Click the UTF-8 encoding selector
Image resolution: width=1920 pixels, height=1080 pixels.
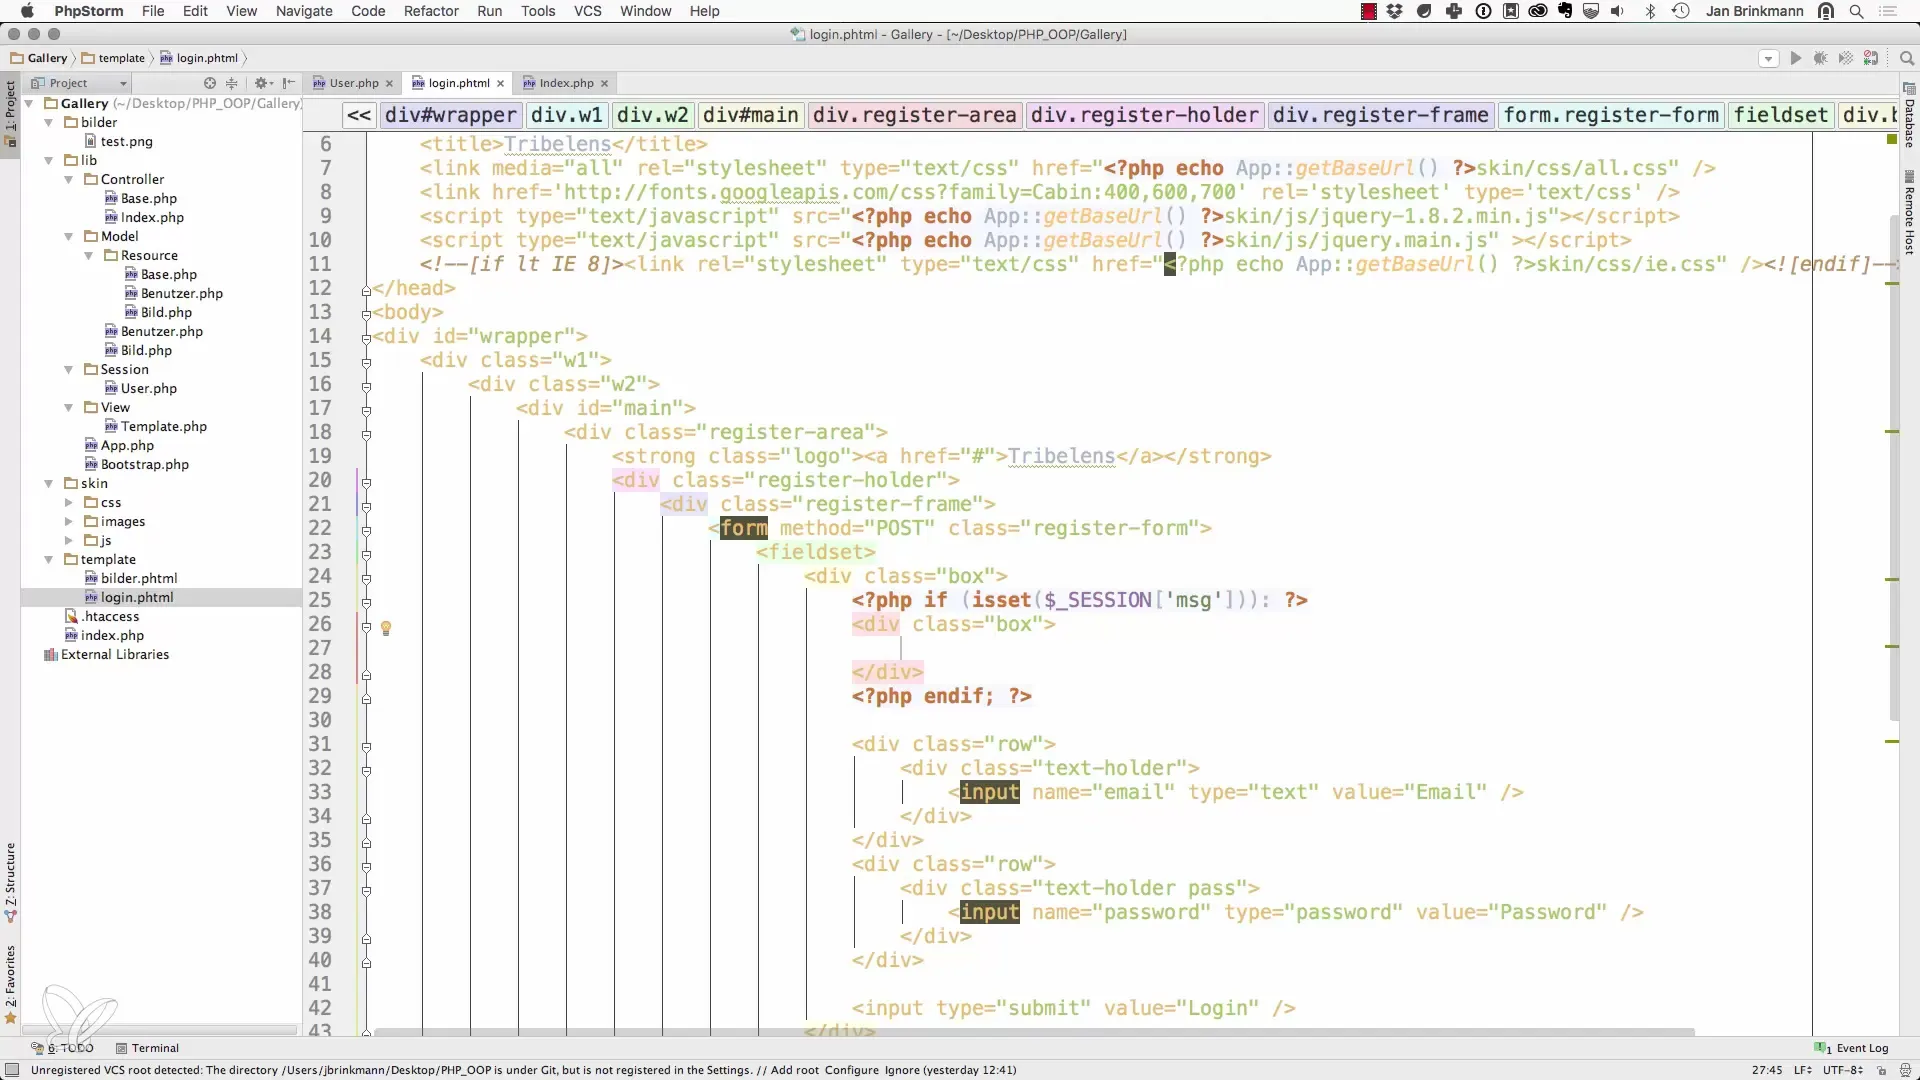pos(1842,1070)
